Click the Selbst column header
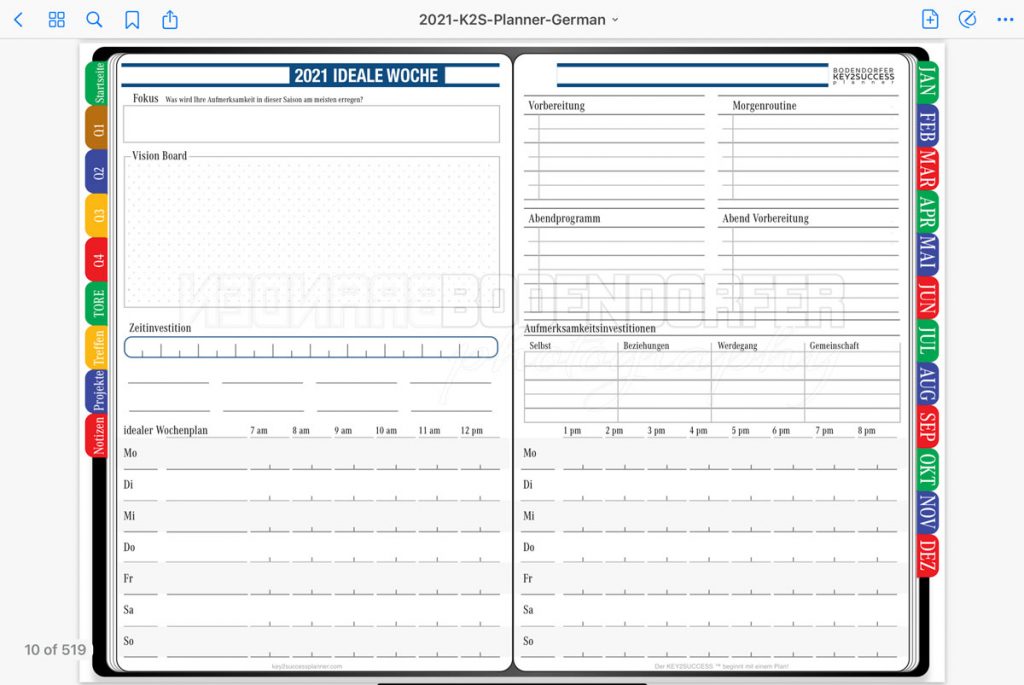Viewport: 1024px width, 685px height. [x=540, y=346]
